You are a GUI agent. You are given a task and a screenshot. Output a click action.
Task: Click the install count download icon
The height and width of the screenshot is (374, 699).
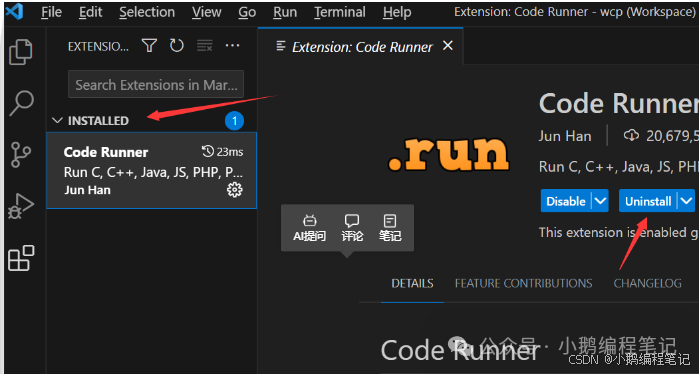pos(631,136)
